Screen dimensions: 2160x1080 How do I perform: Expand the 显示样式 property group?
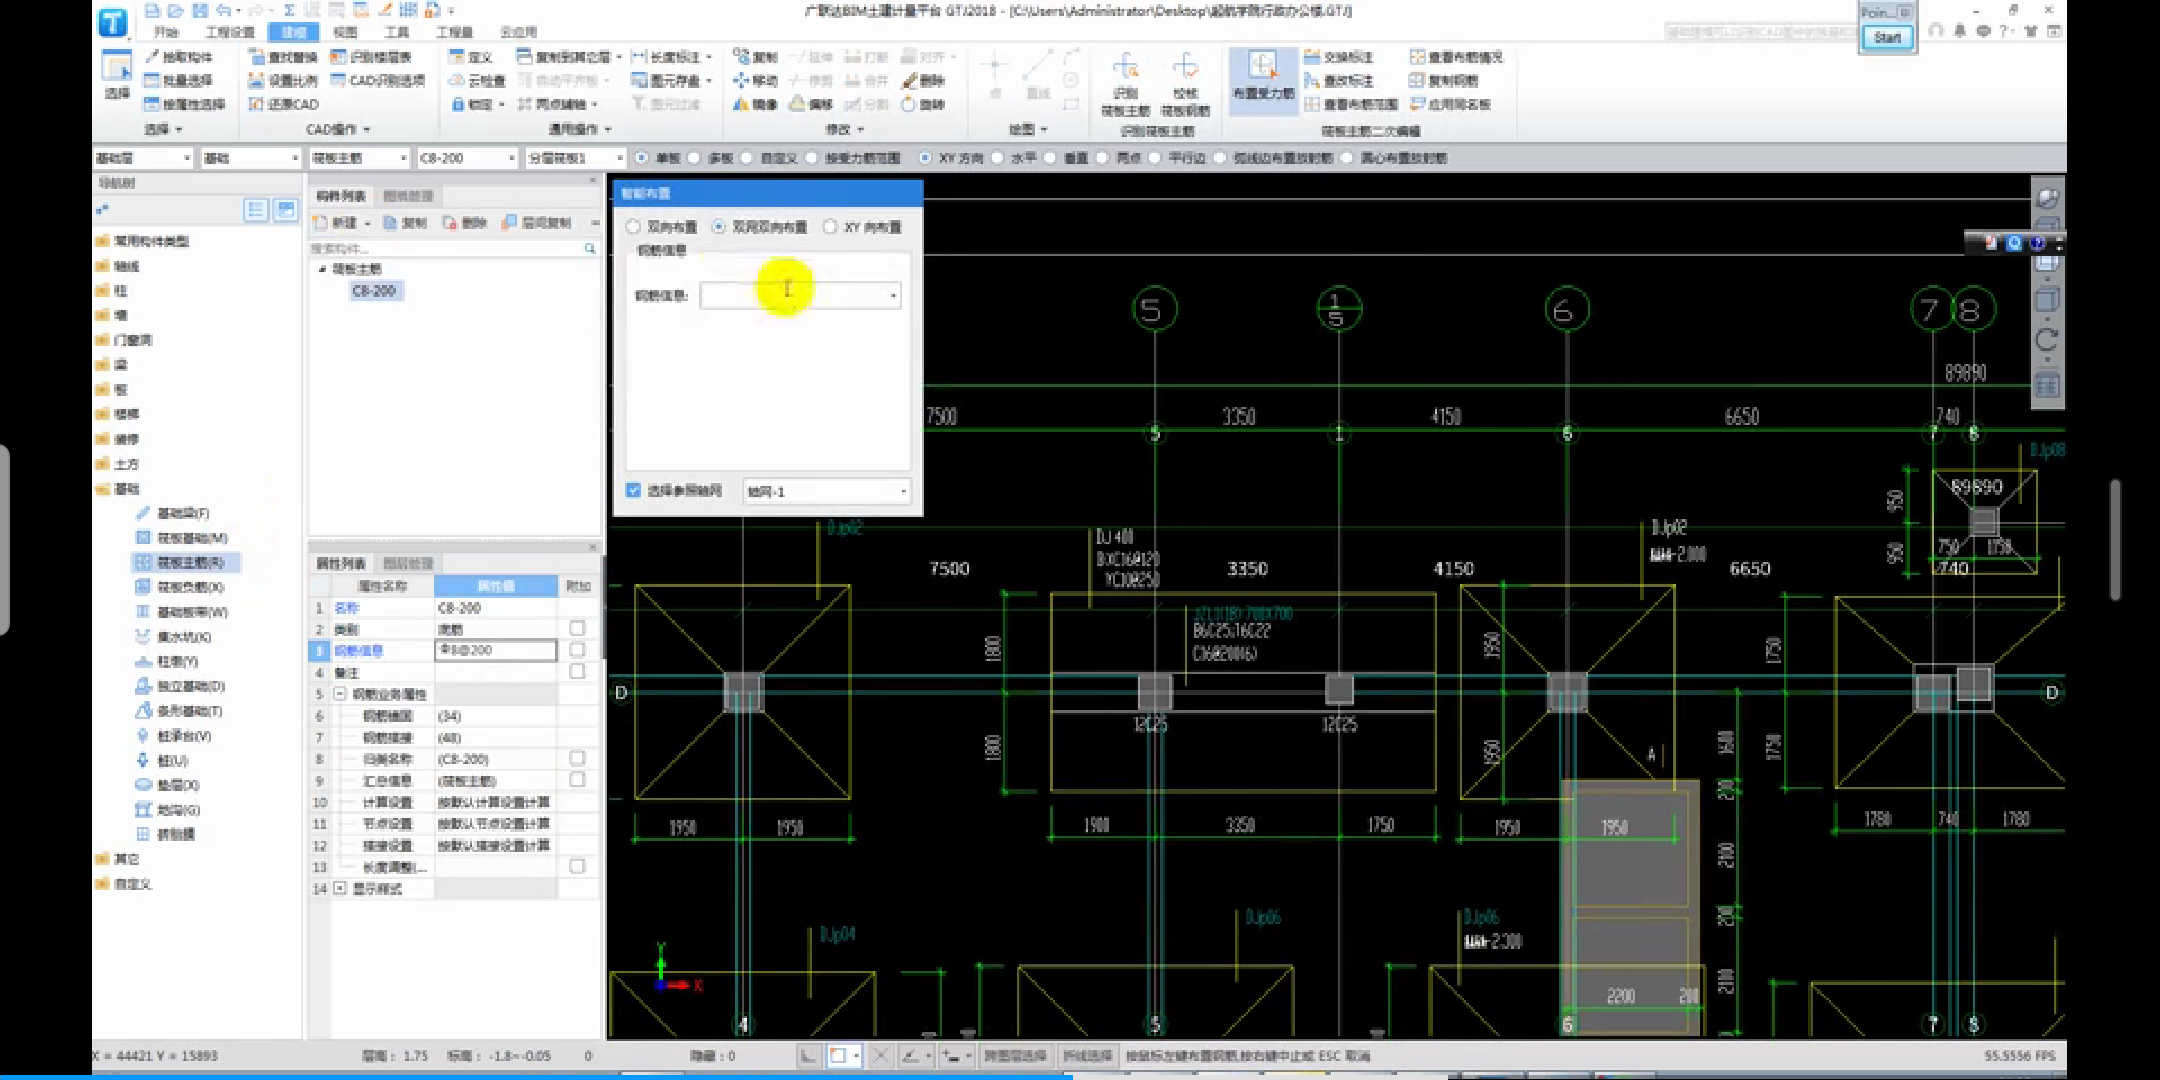(340, 888)
